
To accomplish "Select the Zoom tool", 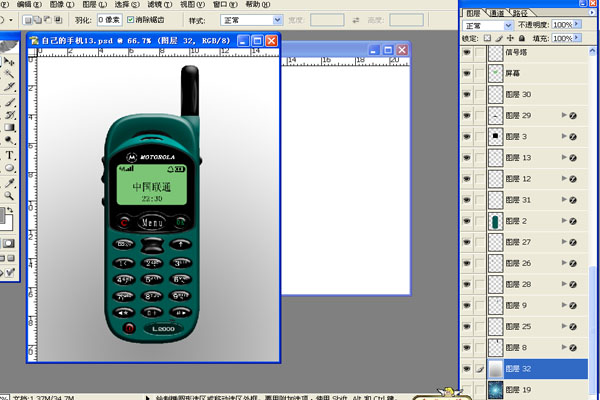I will (9, 196).
